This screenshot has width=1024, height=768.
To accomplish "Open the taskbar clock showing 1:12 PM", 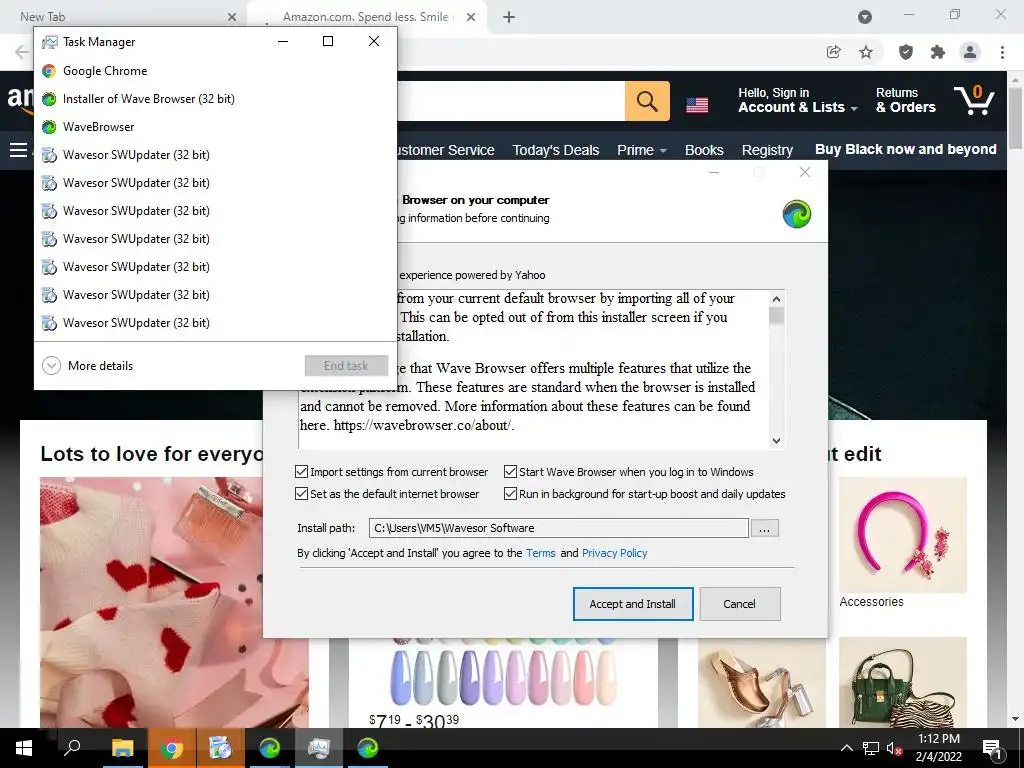I will point(938,748).
